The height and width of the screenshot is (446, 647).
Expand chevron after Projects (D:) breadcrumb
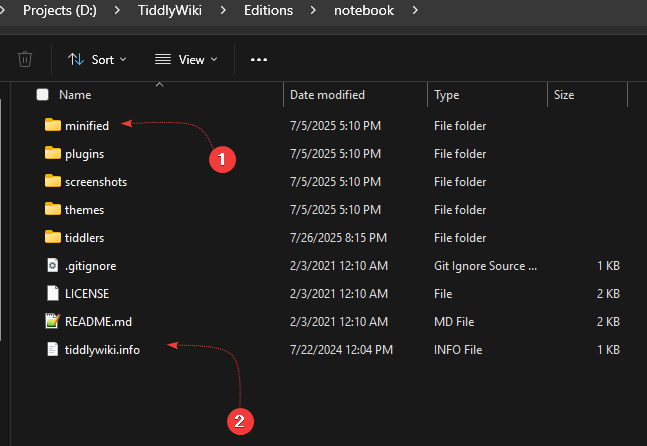point(117,10)
